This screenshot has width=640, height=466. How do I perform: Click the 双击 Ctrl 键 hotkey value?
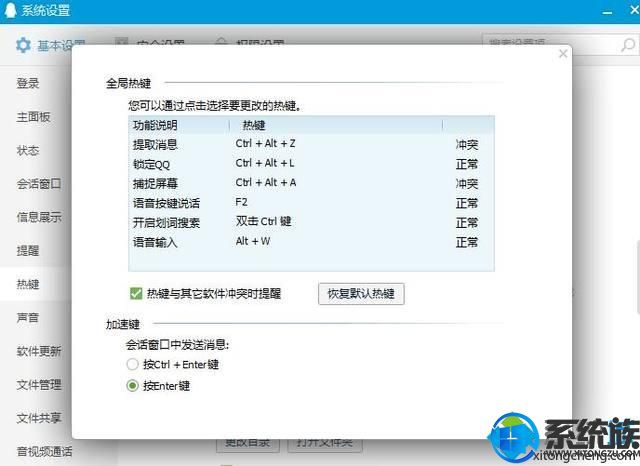(263, 222)
